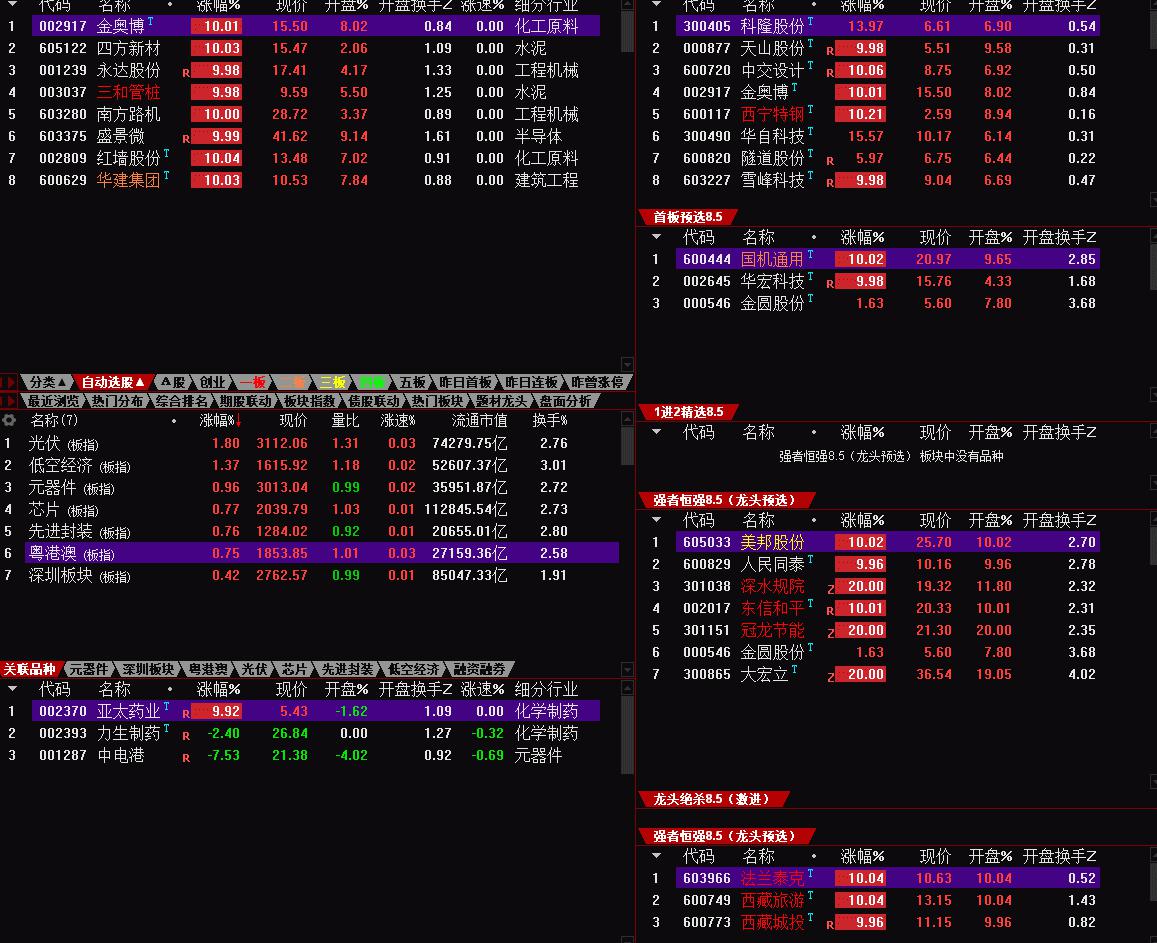The width and height of the screenshot is (1157, 943).
Task: Click the R badge next to 华宏科技
Action: pos(830,283)
